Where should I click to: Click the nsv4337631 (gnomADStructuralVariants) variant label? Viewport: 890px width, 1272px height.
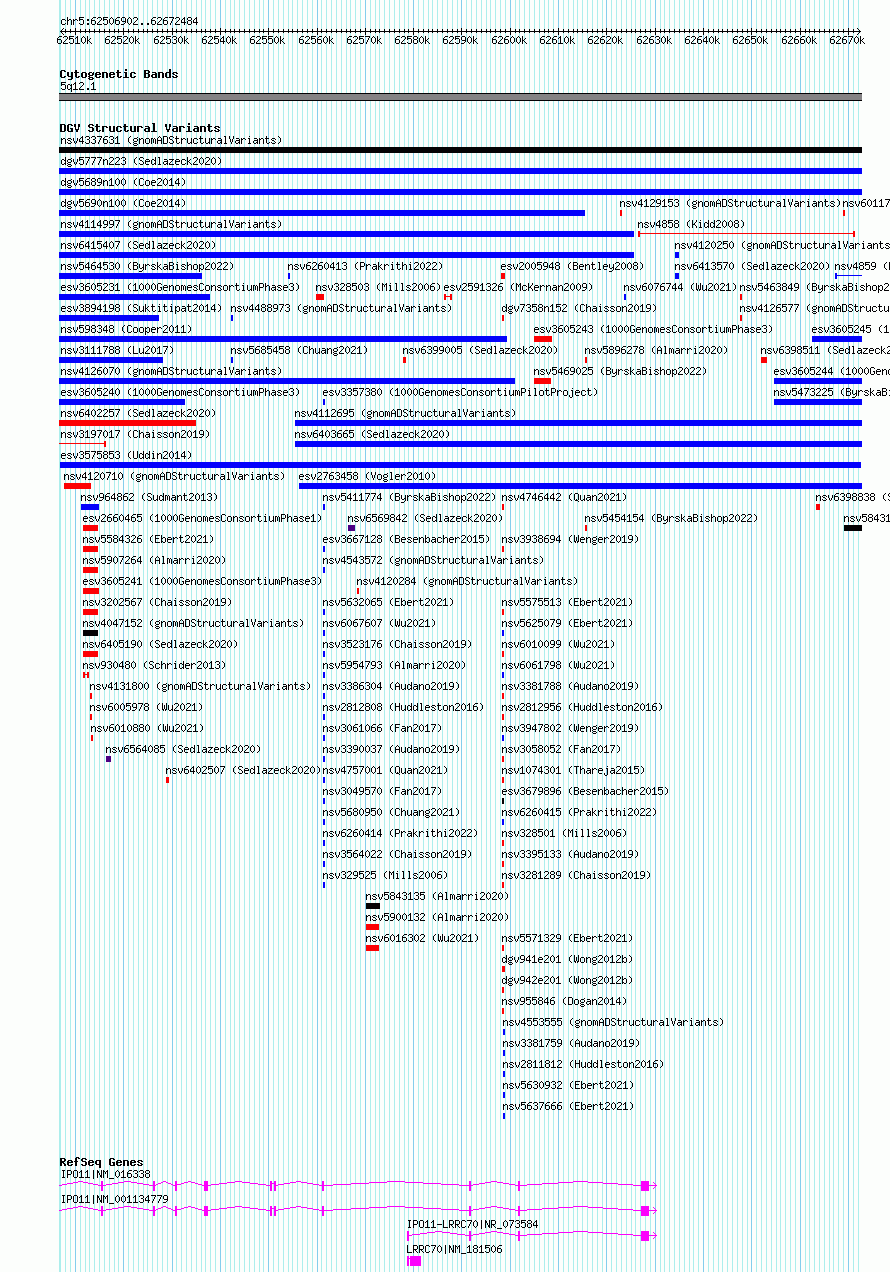pyautogui.click(x=171, y=140)
